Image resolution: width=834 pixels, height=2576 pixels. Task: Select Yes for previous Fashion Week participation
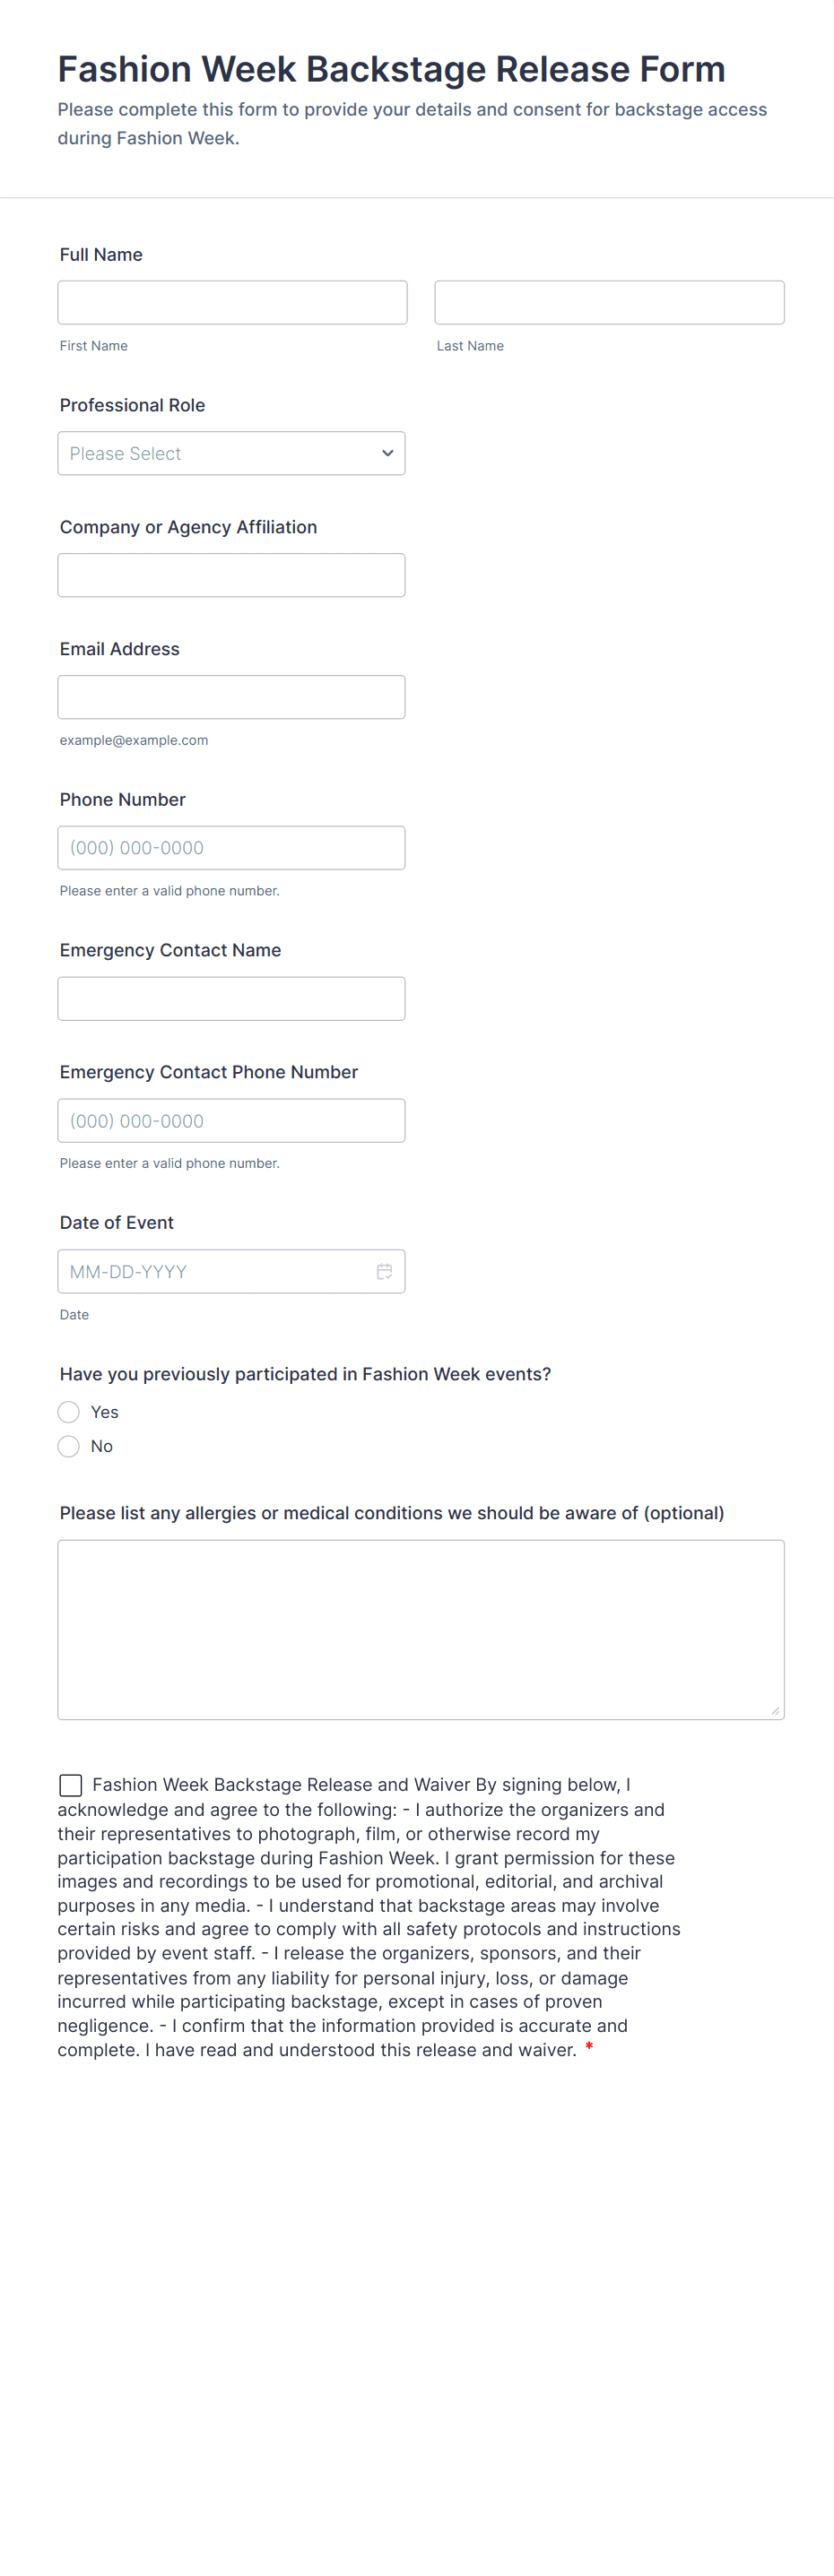point(69,1412)
